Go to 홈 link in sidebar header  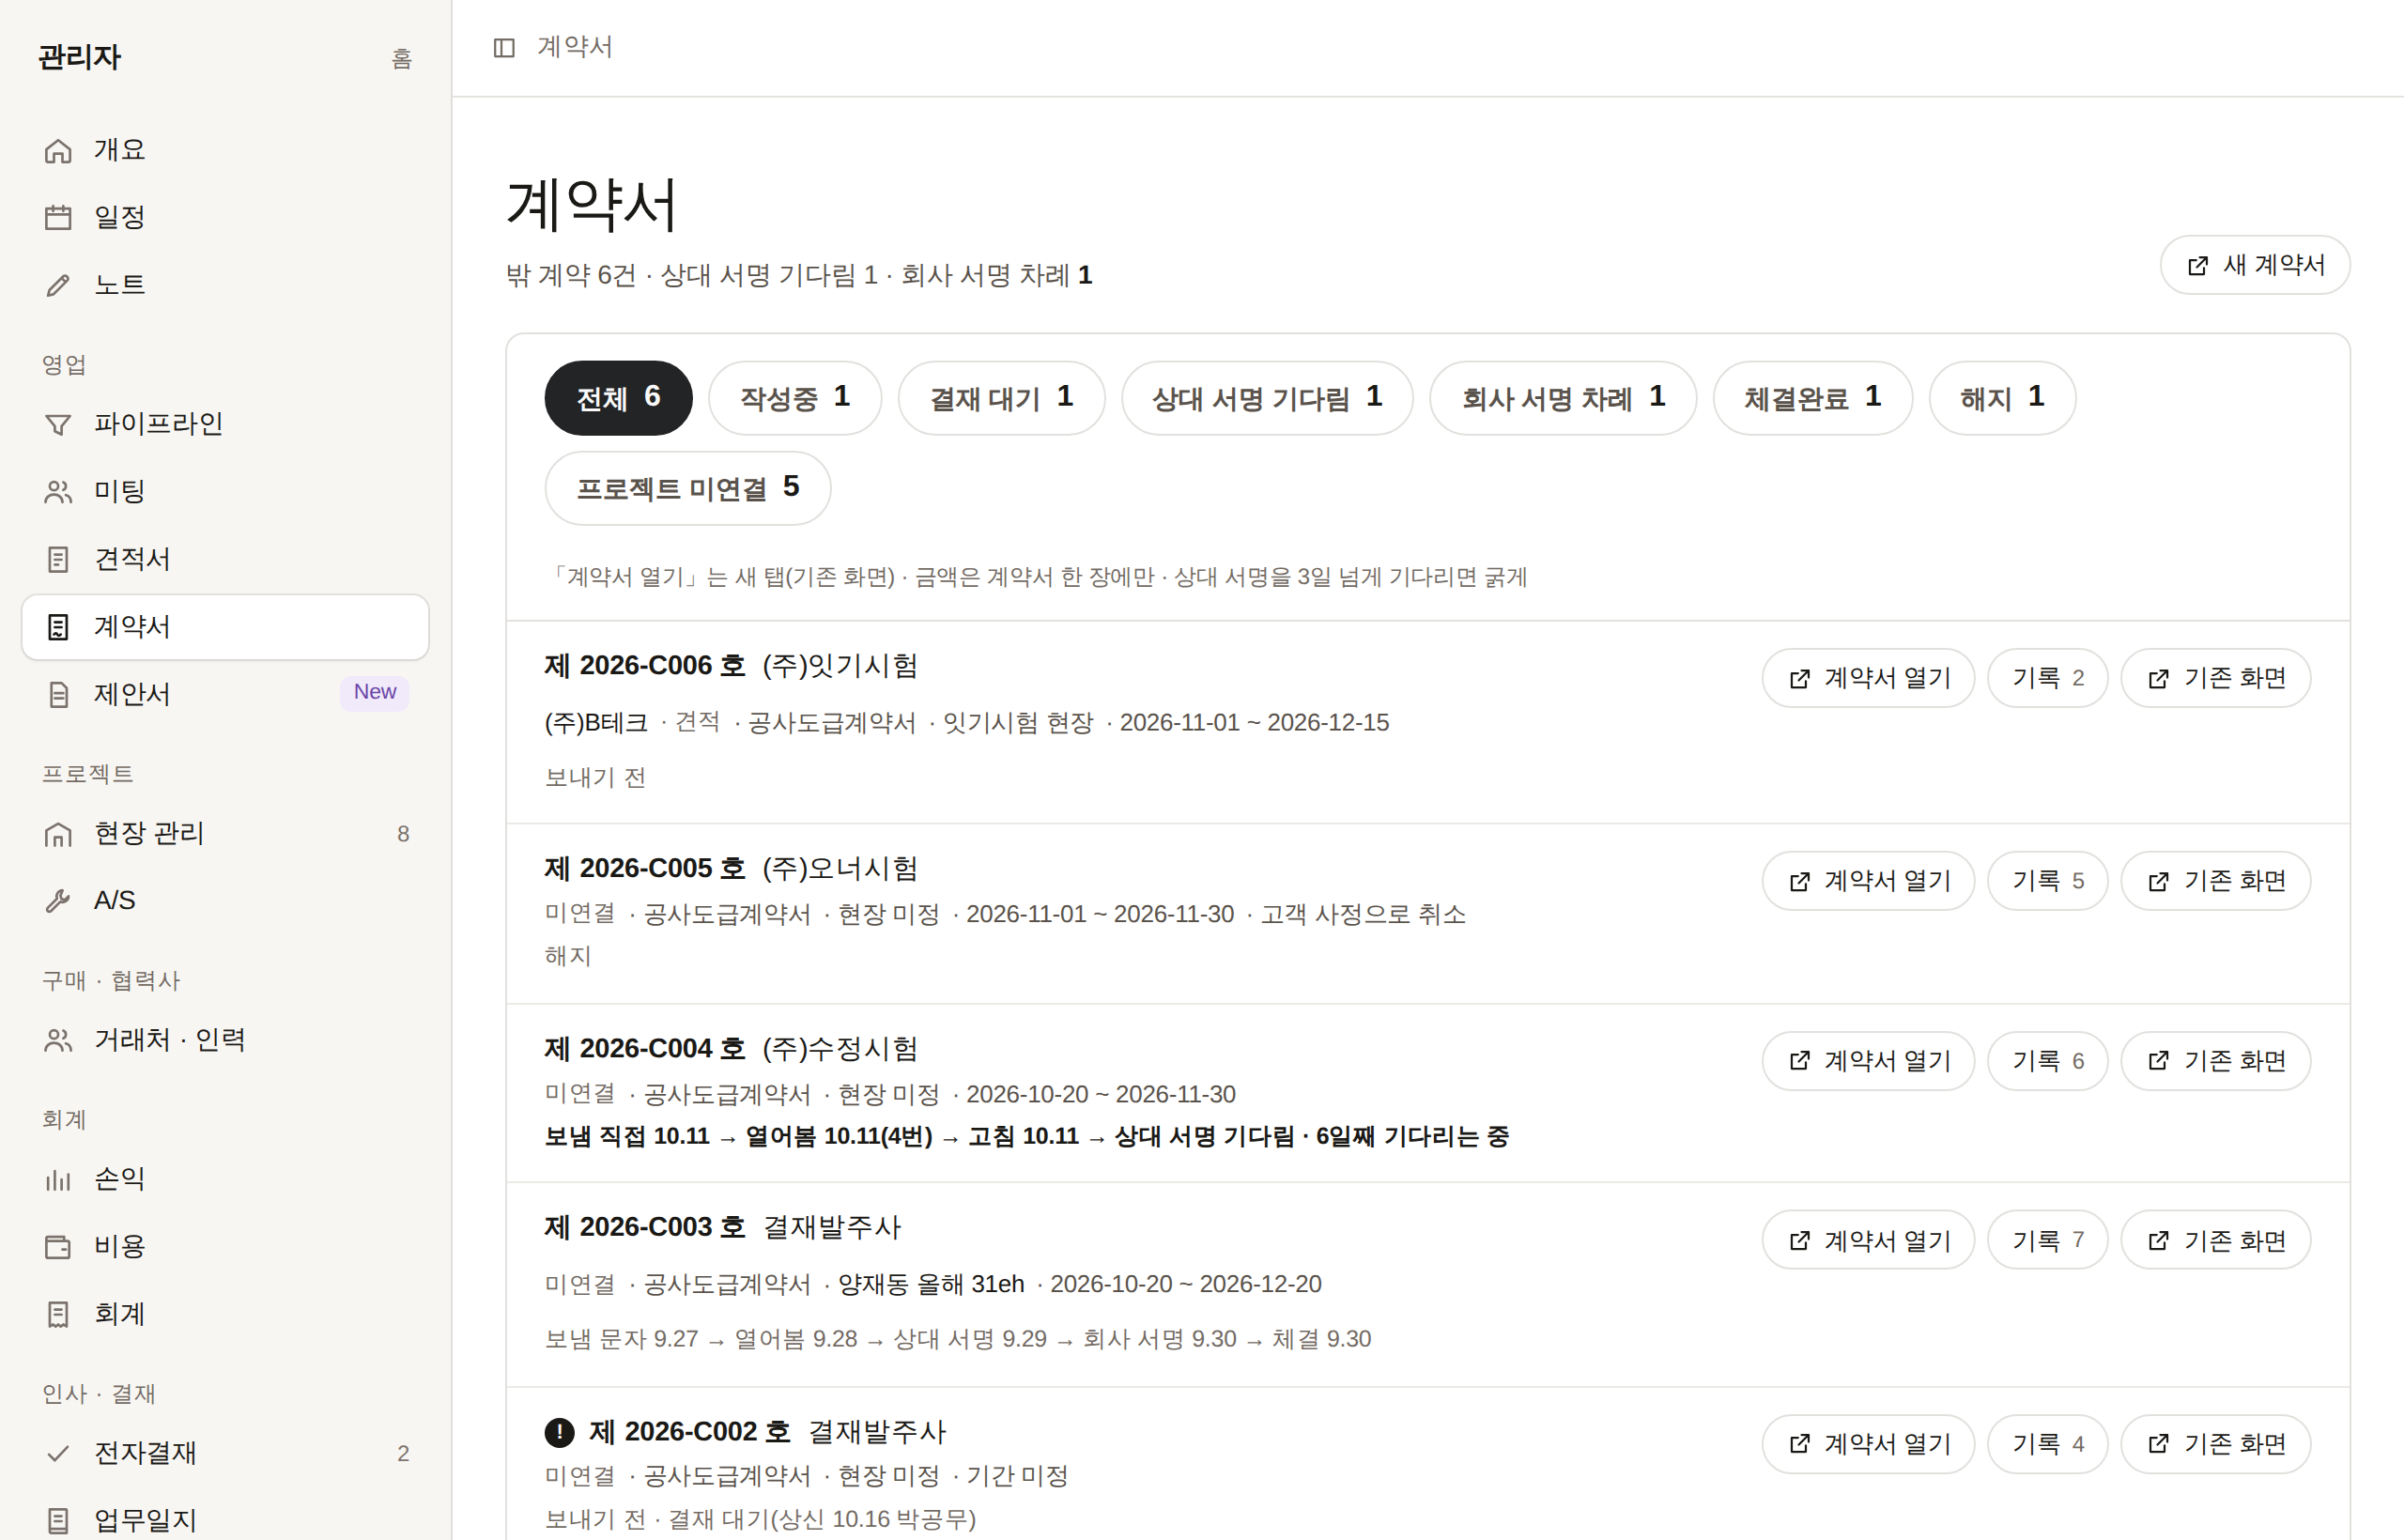point(402,59)
